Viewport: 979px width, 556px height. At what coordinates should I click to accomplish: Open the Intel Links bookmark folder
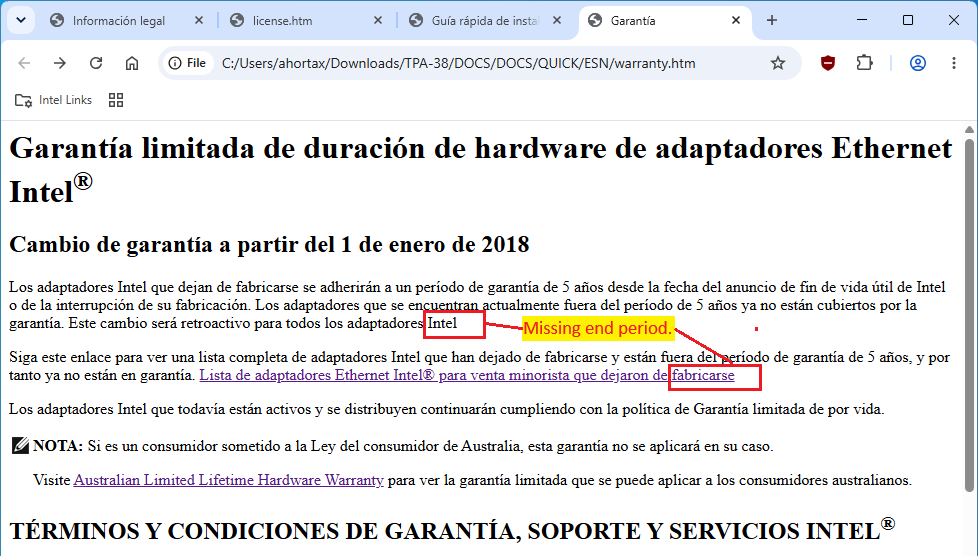[53, 100]
